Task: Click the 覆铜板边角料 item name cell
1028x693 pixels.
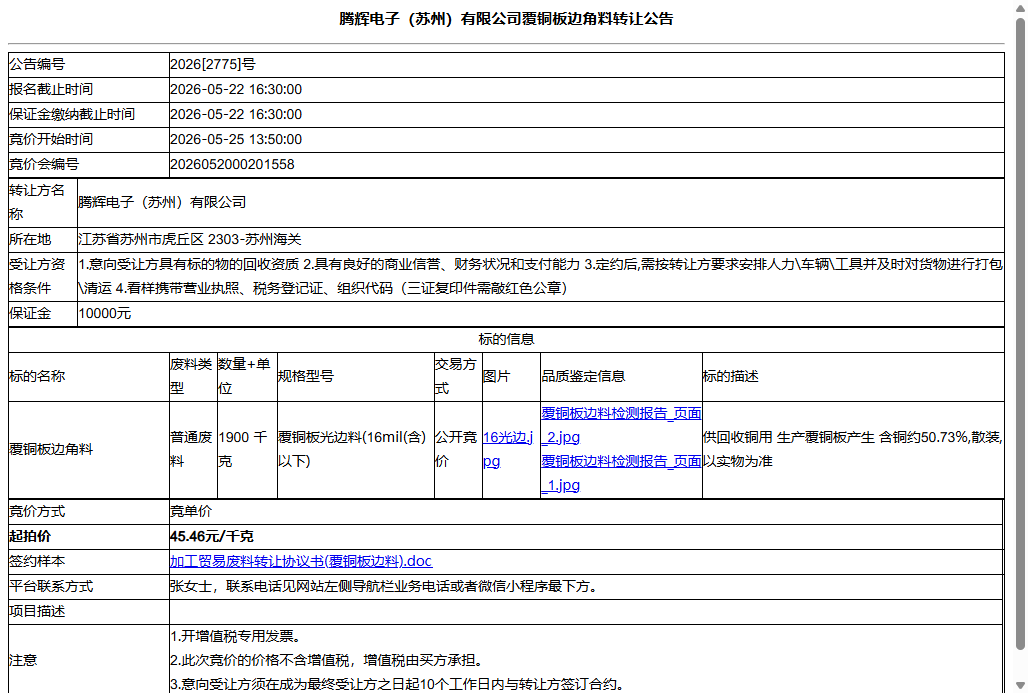Action: [89, 450]
